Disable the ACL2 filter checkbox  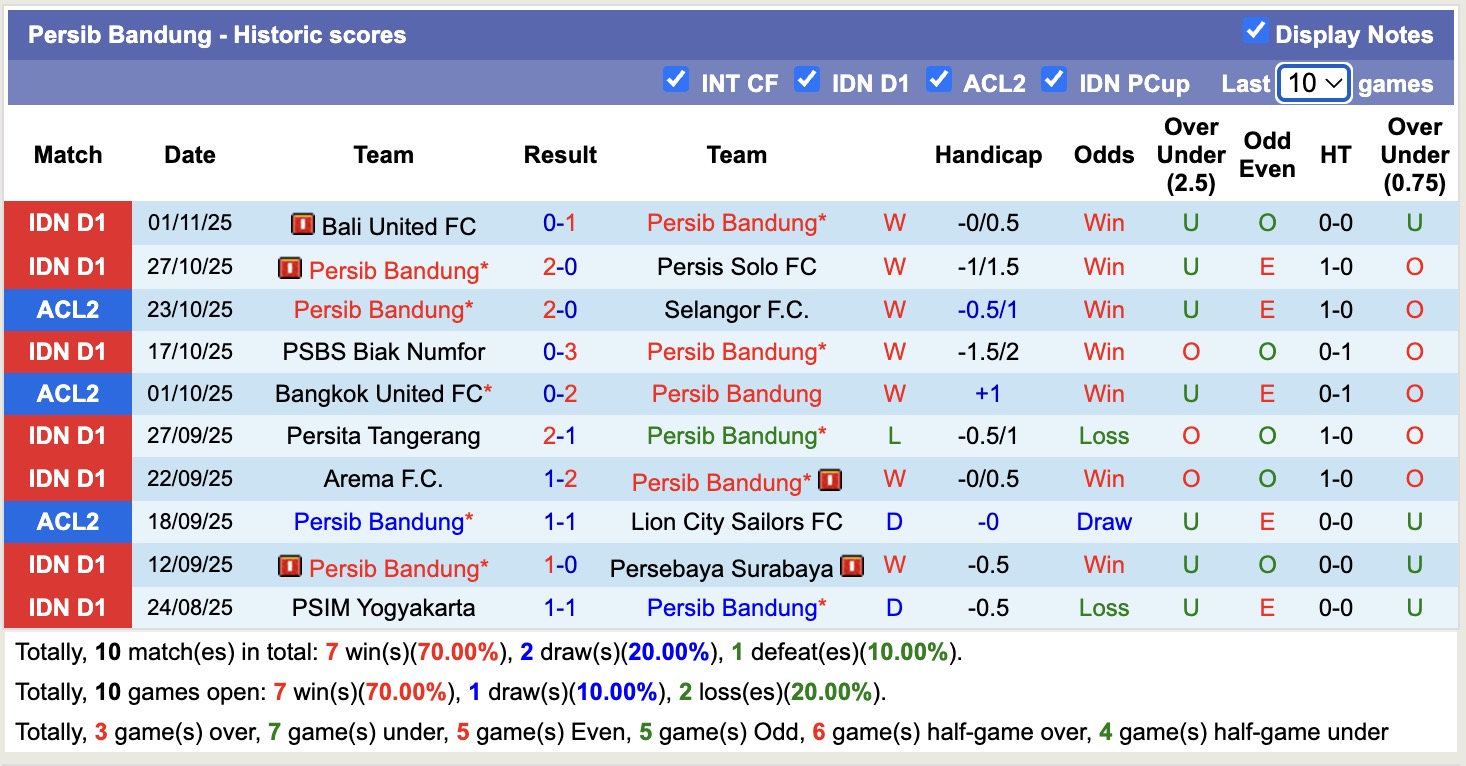pos(939,79)
